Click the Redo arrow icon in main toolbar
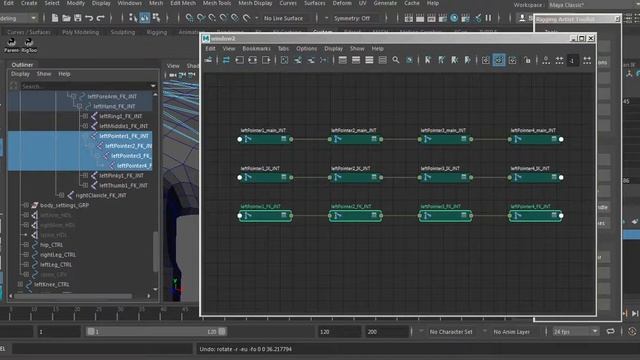The image size is (640, 360). tap(100, 18)
